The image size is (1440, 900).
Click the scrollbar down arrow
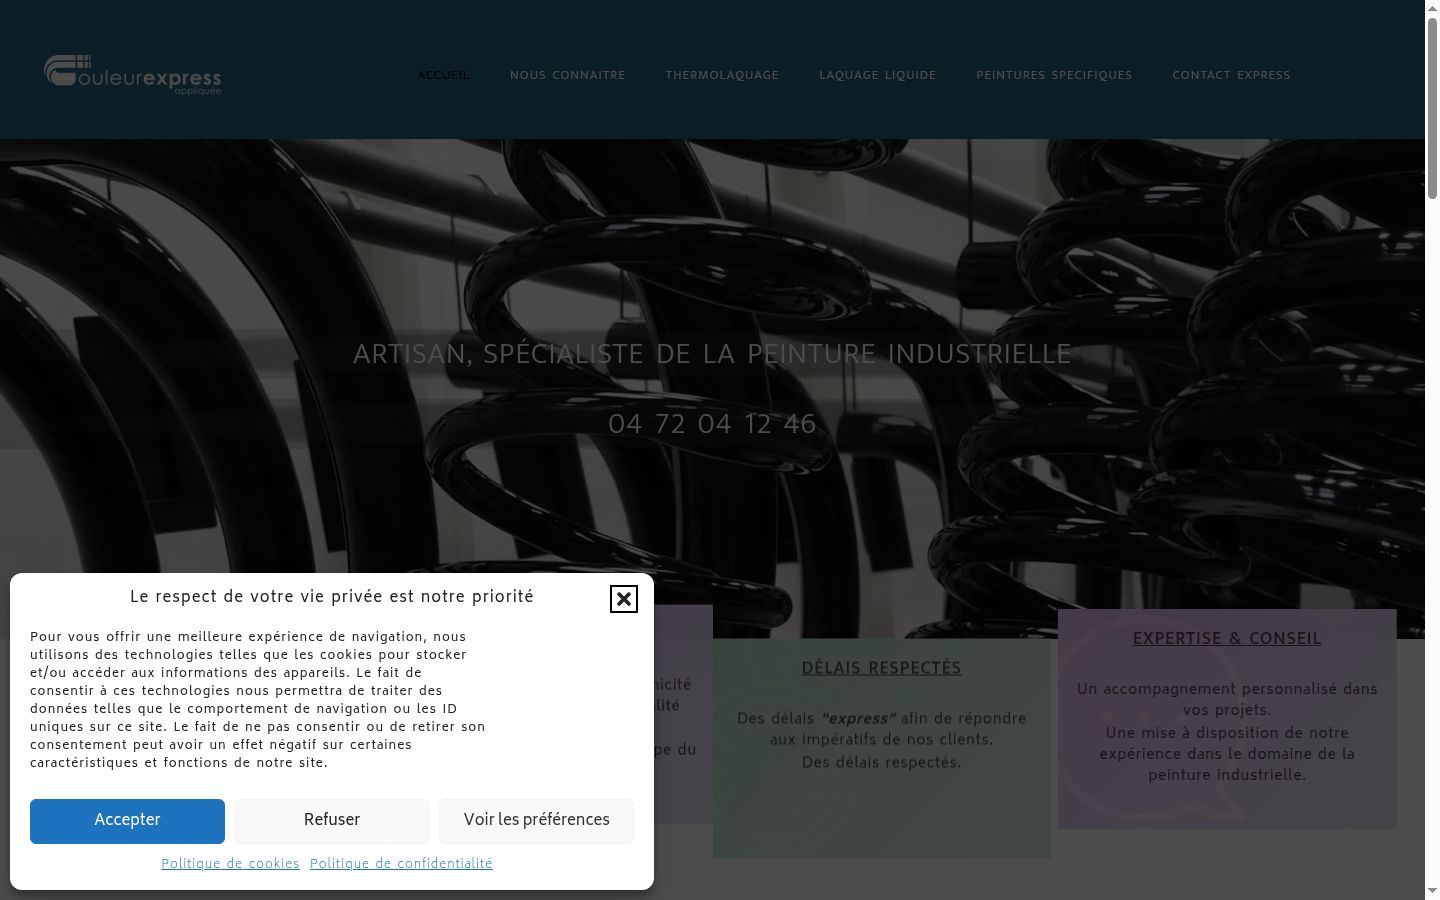coord(1432,892)
